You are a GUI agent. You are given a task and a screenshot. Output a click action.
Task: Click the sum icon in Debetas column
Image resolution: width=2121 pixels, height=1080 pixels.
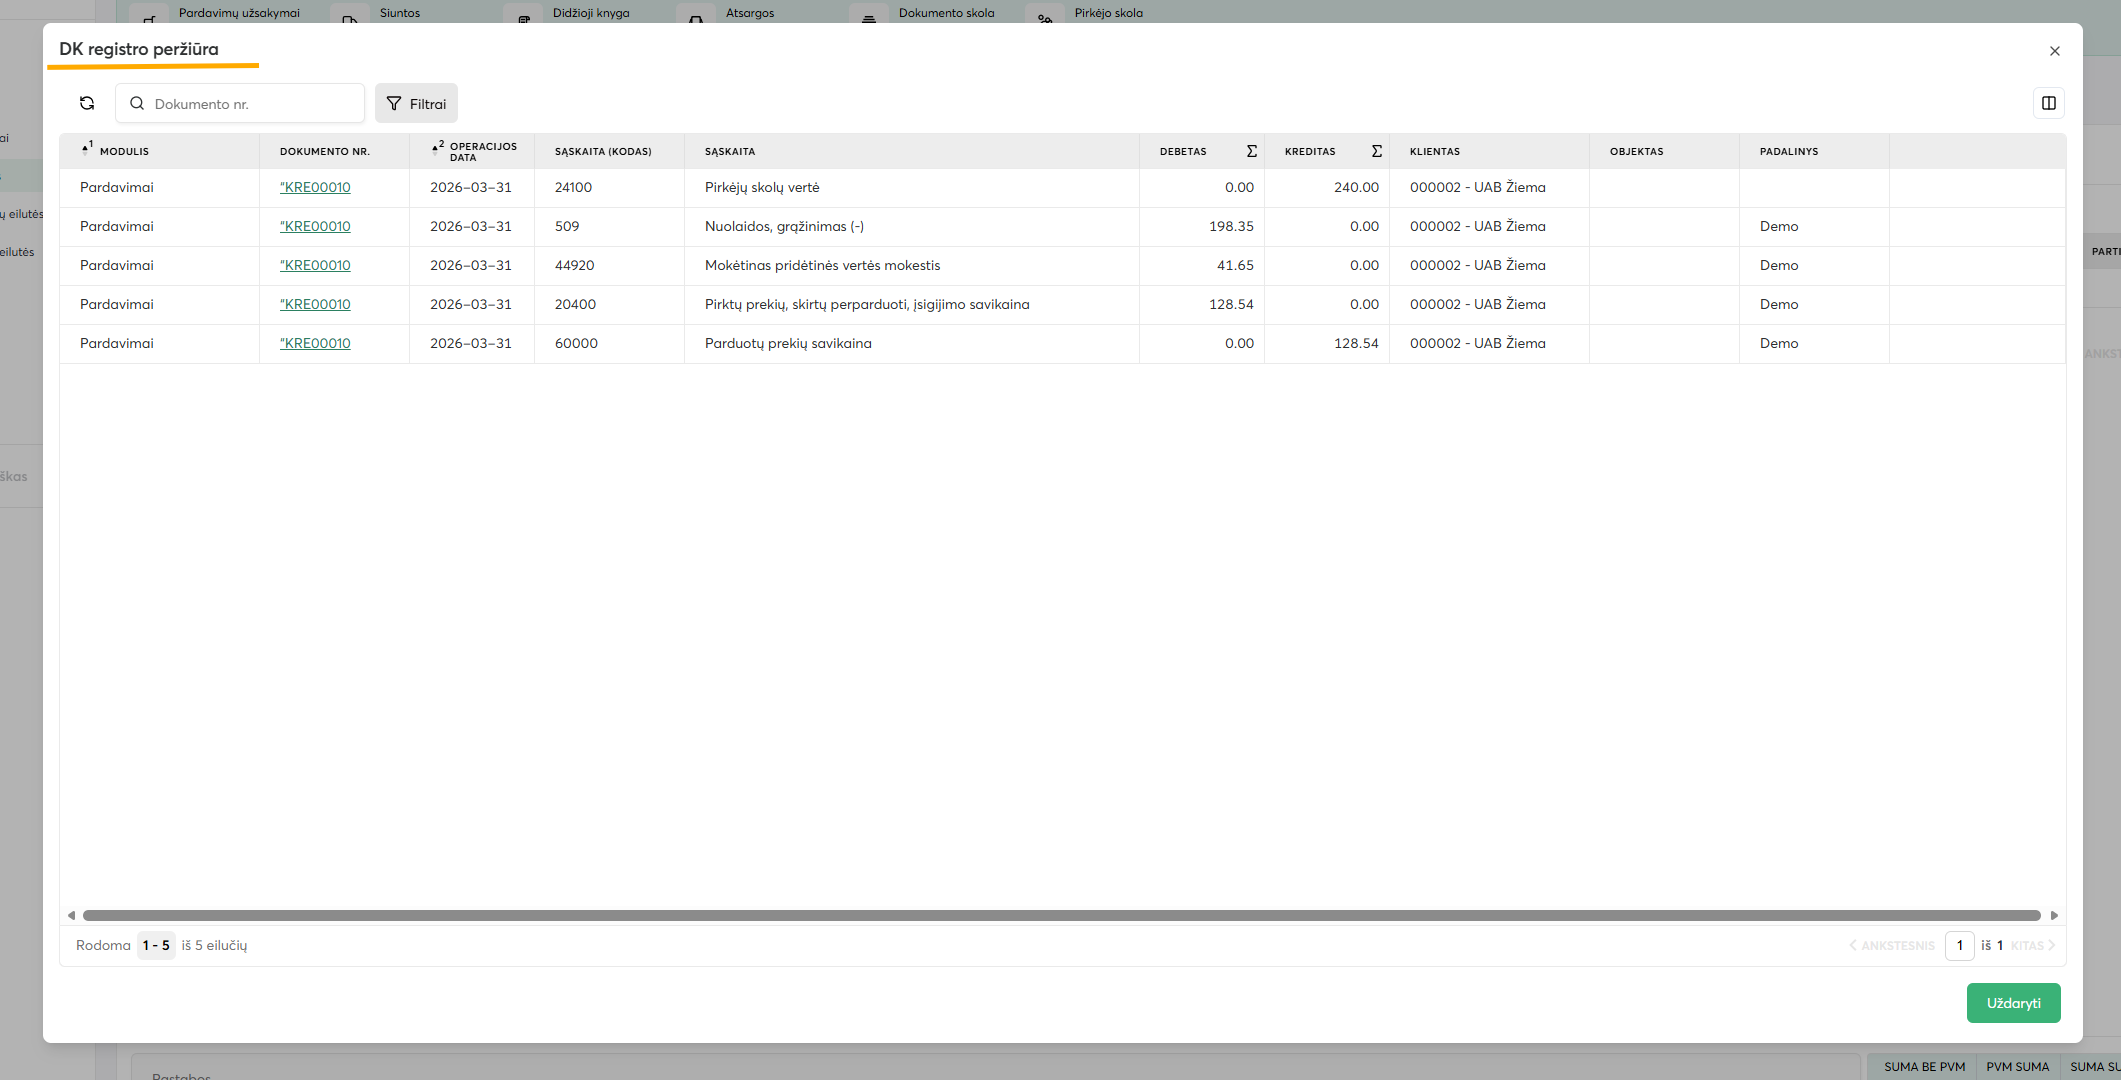(x=1251, y=151)
